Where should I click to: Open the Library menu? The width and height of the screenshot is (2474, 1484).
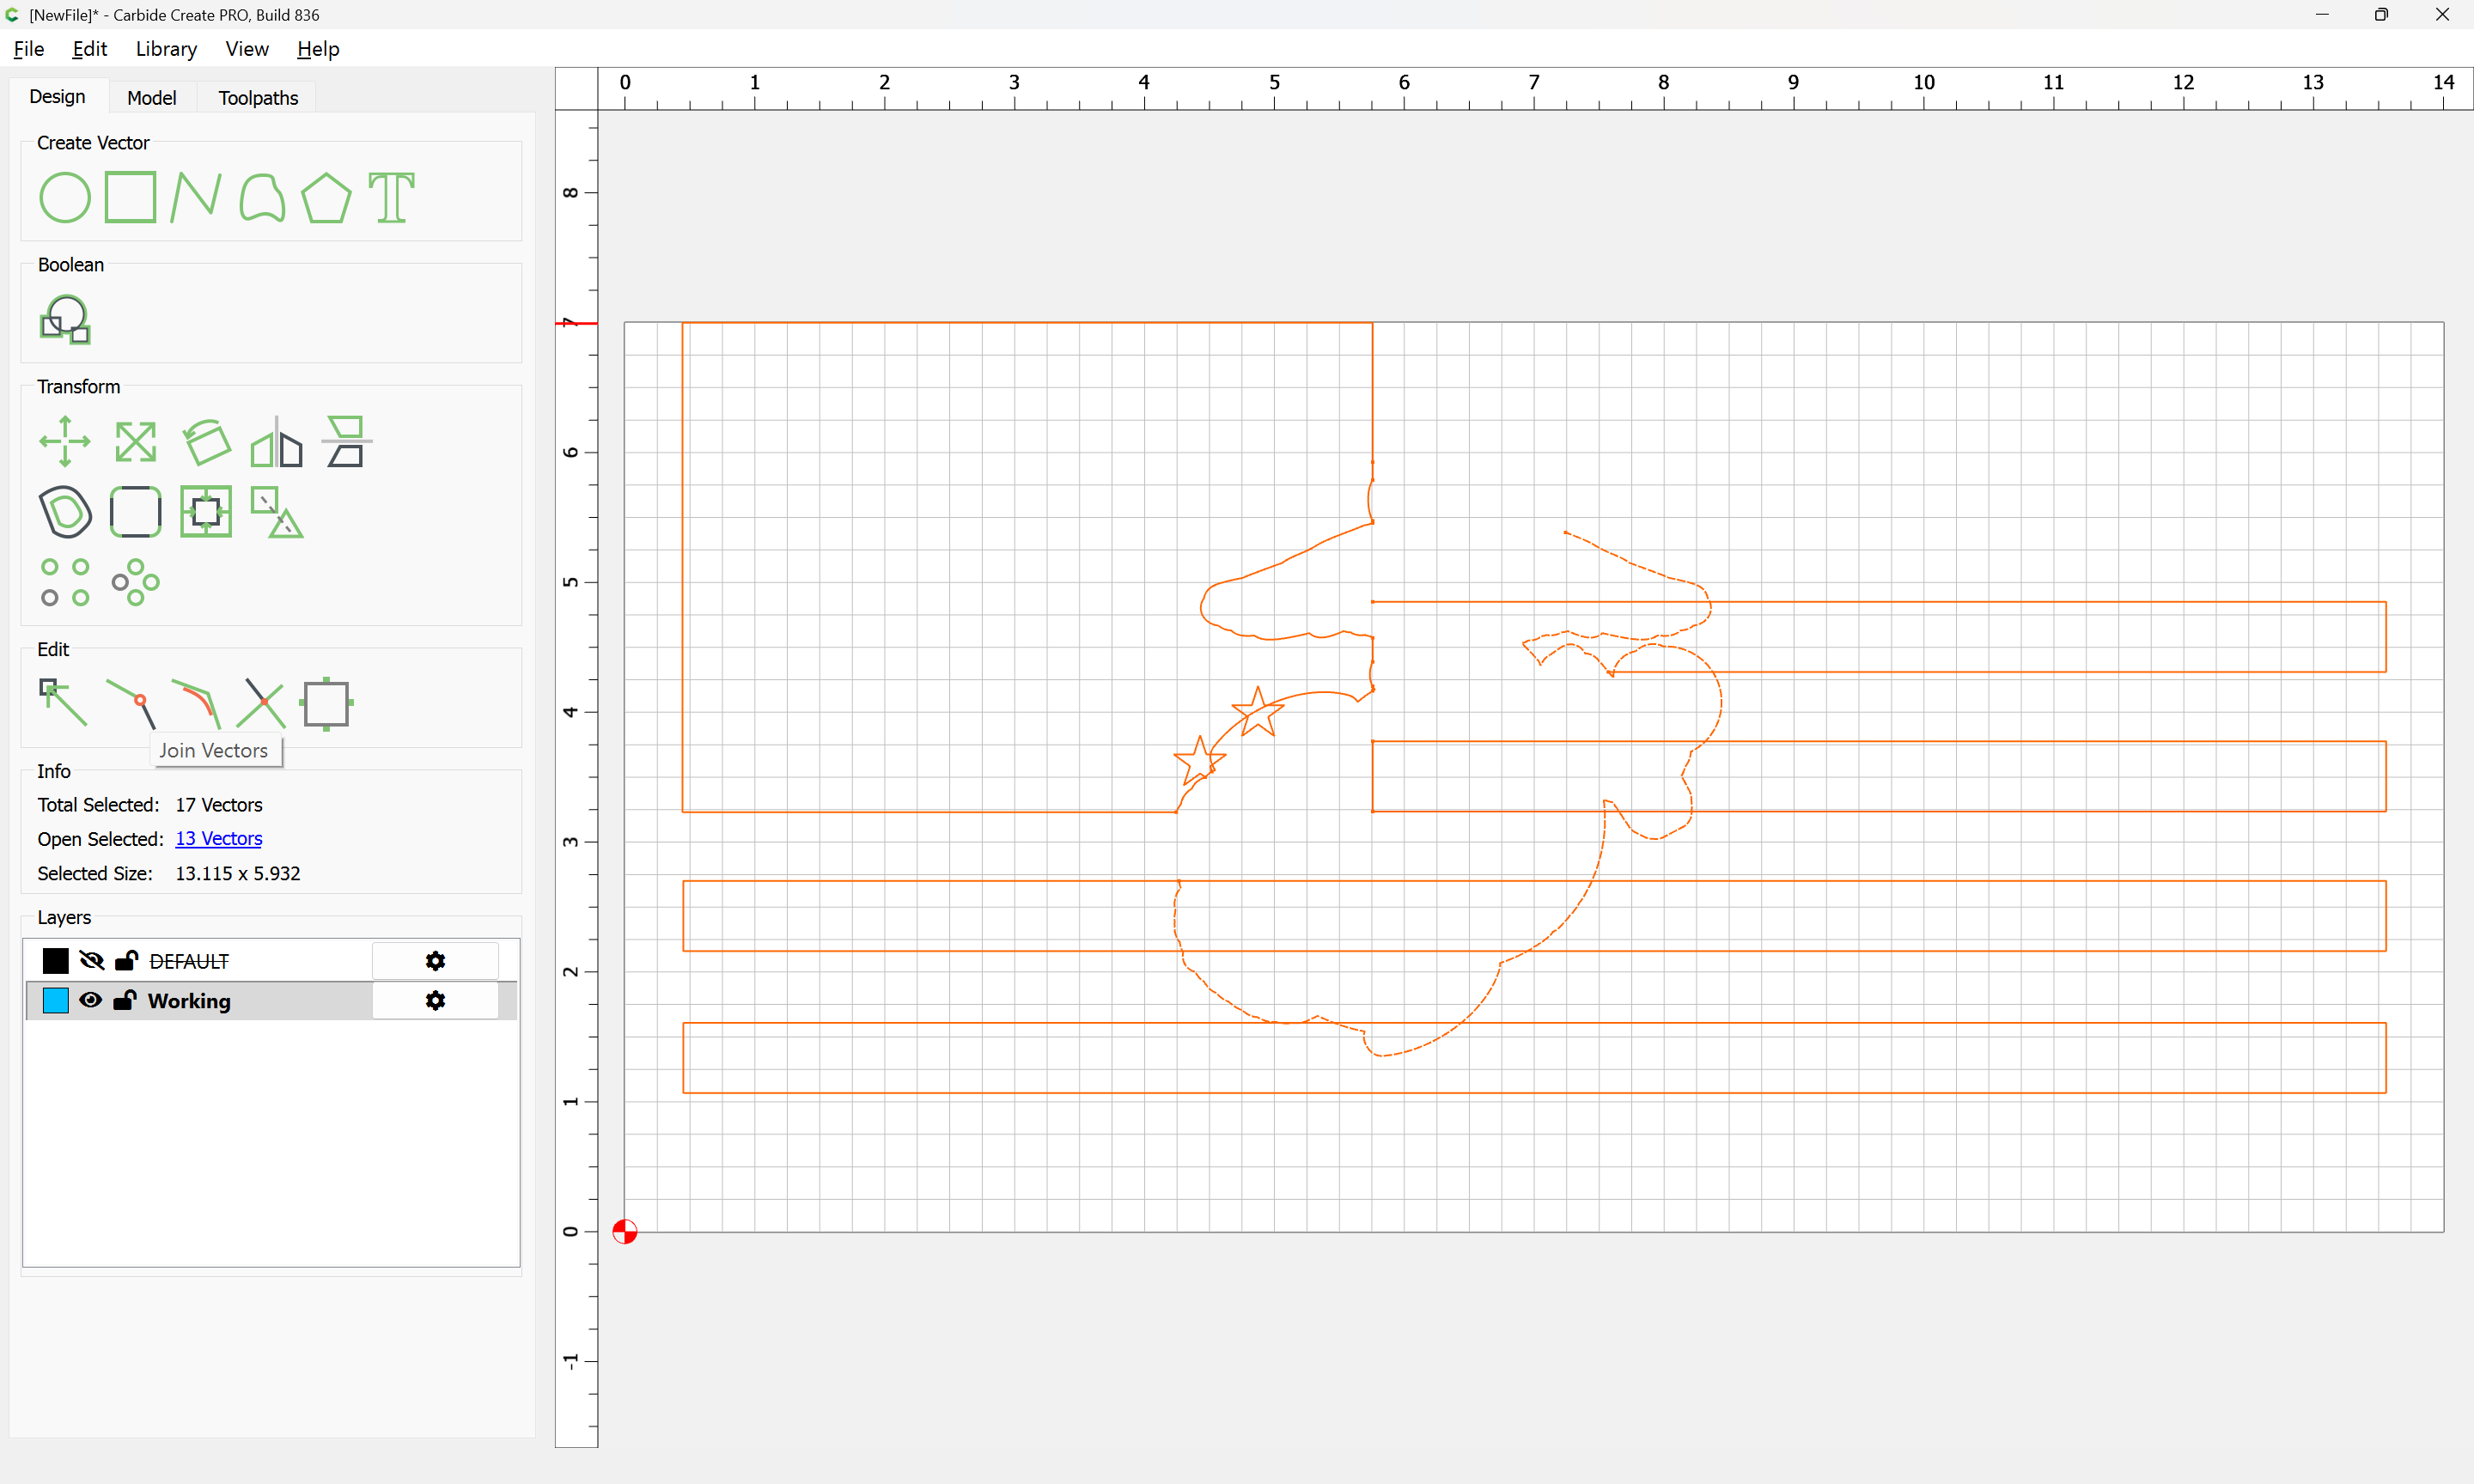click(x=166, y=49)
